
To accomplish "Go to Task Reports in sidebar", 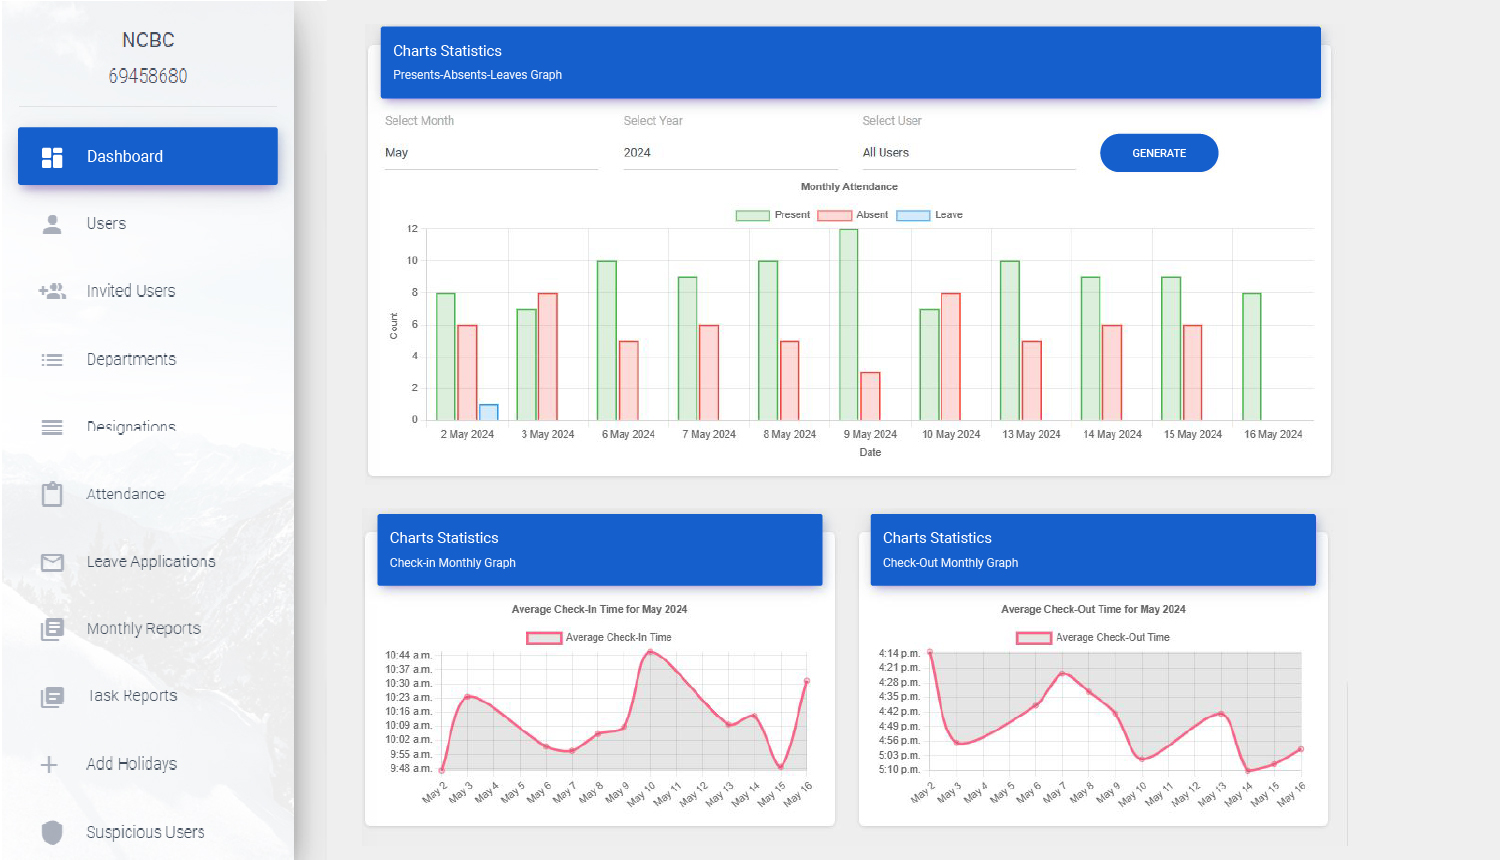I will point(132,696).
